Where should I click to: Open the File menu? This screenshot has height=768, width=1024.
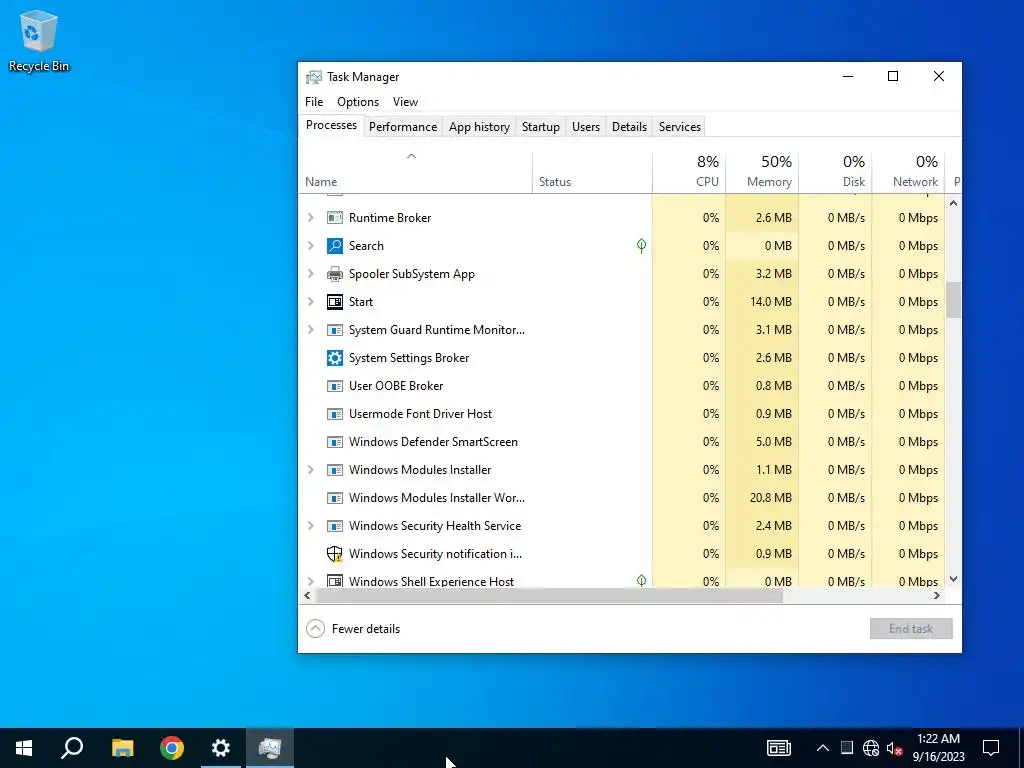314,102
